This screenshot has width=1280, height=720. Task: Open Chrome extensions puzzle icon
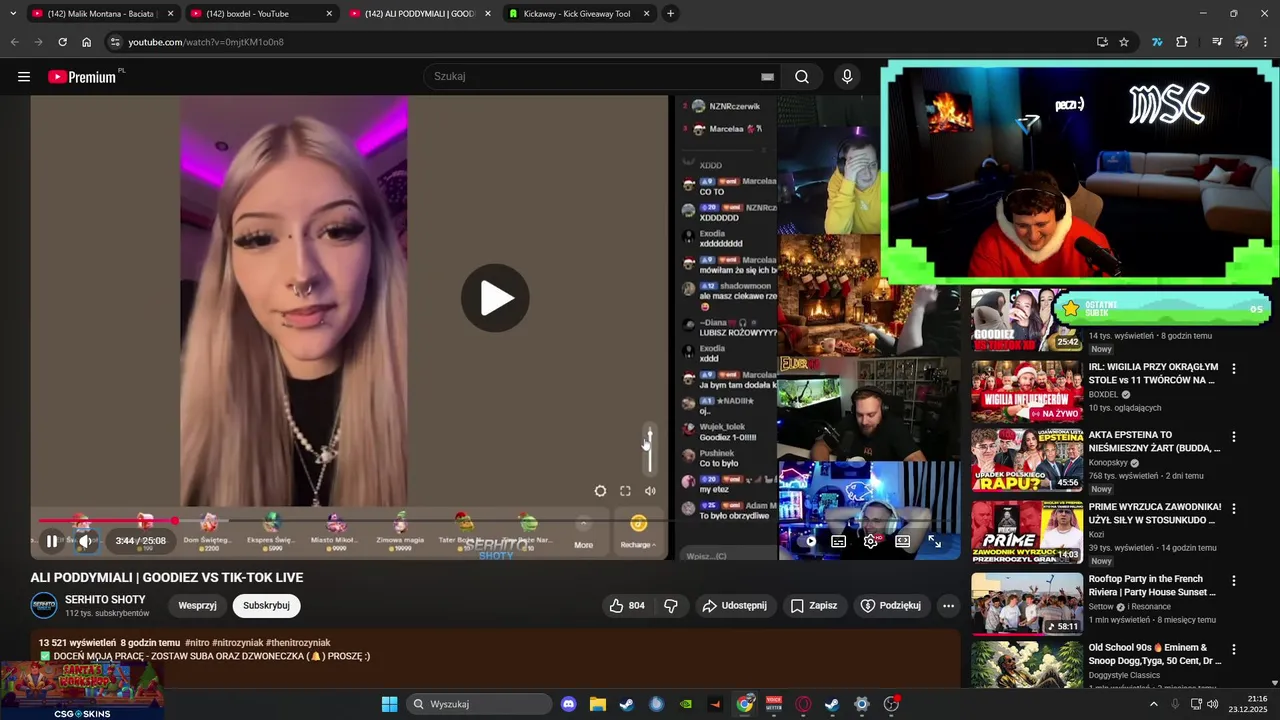(1182, 42)
